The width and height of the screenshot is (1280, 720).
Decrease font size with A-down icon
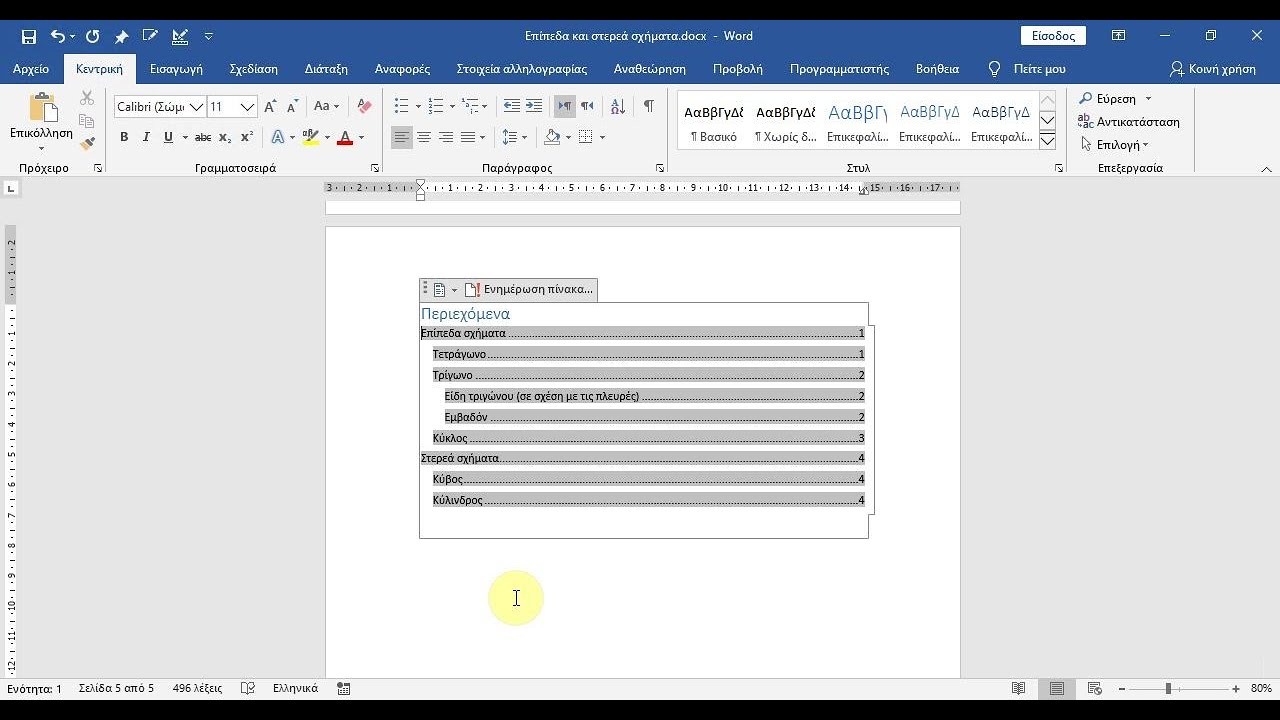[292, 106]
